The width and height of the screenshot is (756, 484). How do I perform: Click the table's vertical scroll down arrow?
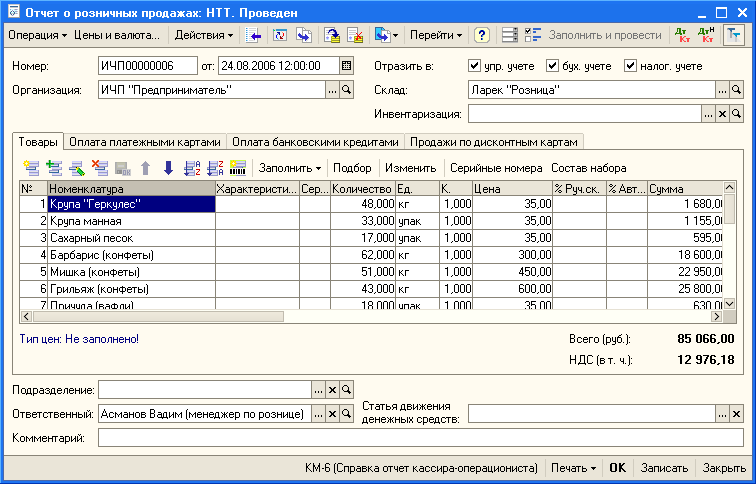[x=729, y=304]
